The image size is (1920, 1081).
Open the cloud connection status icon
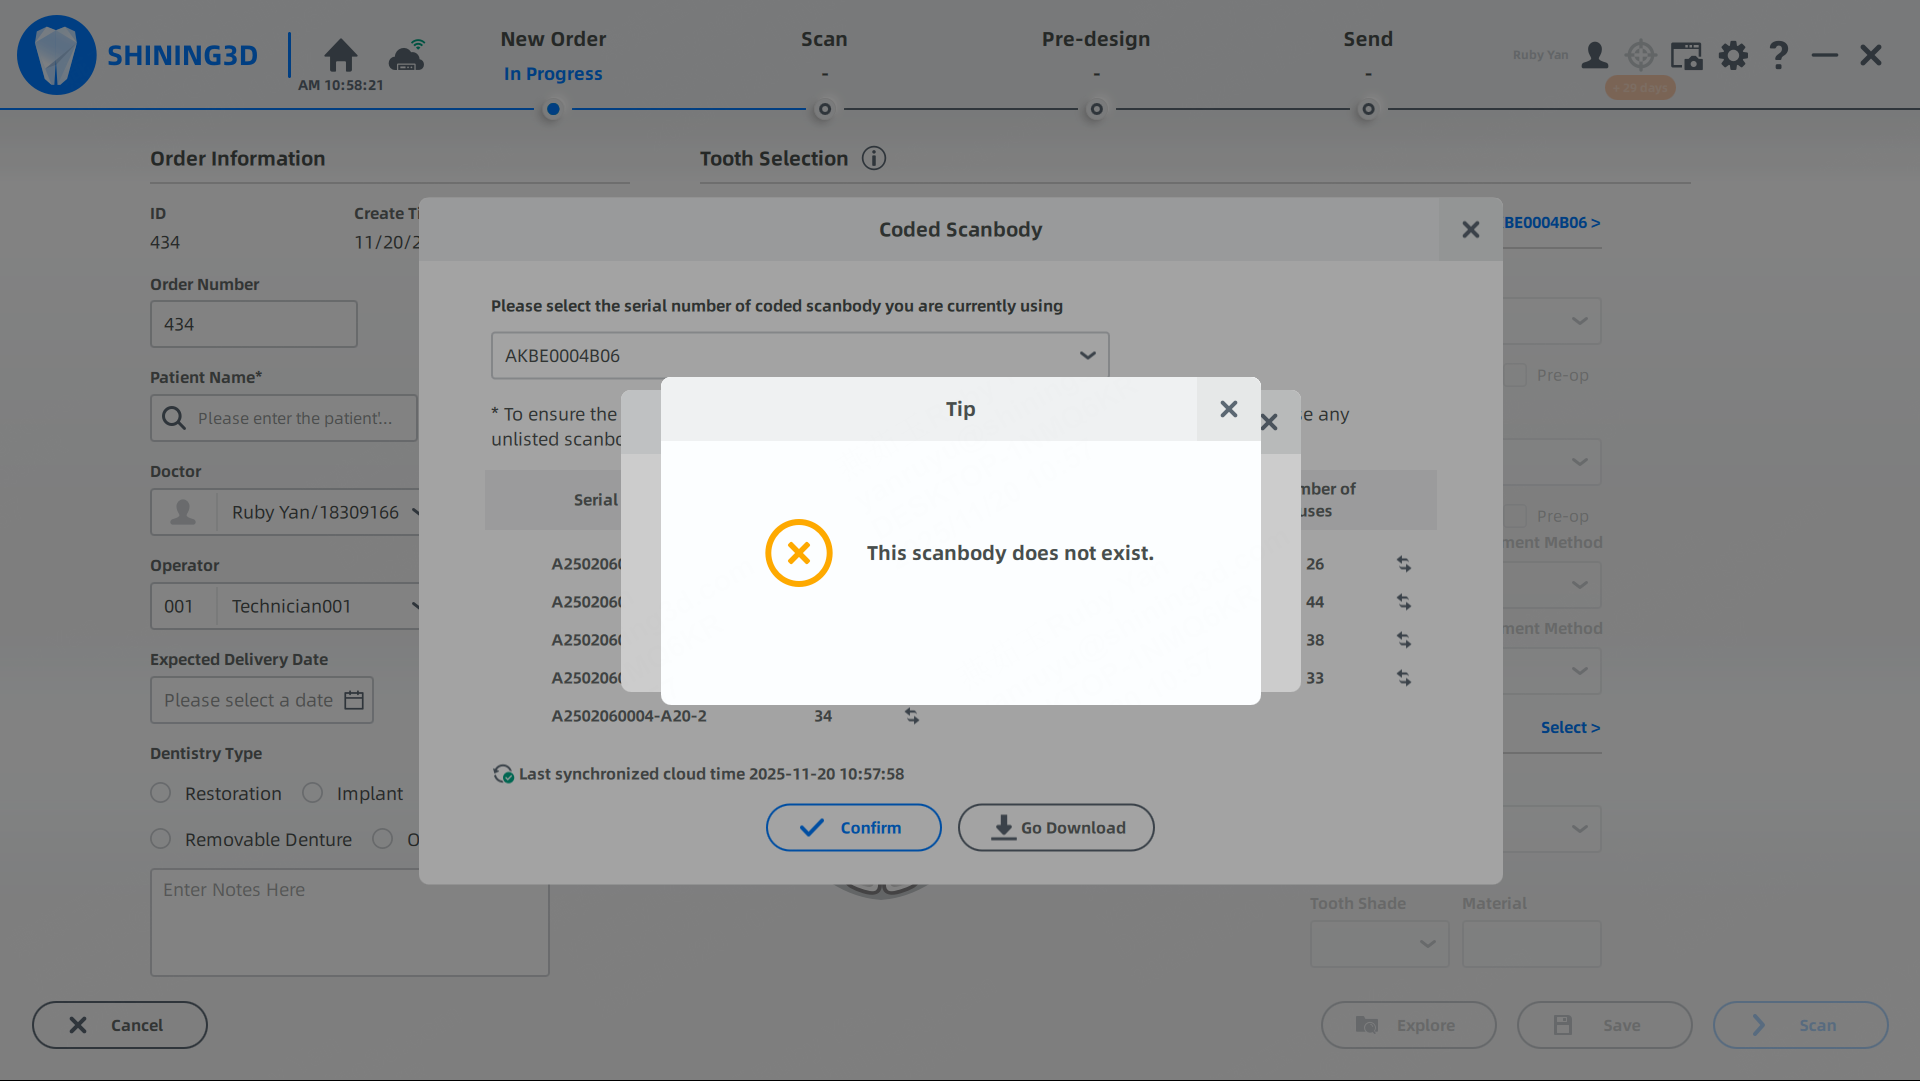pyautogui.click(x=408, y=56)
